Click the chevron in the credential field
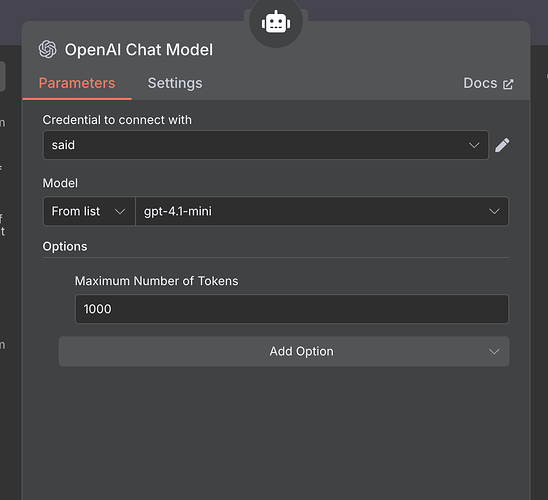 point(474,145)
